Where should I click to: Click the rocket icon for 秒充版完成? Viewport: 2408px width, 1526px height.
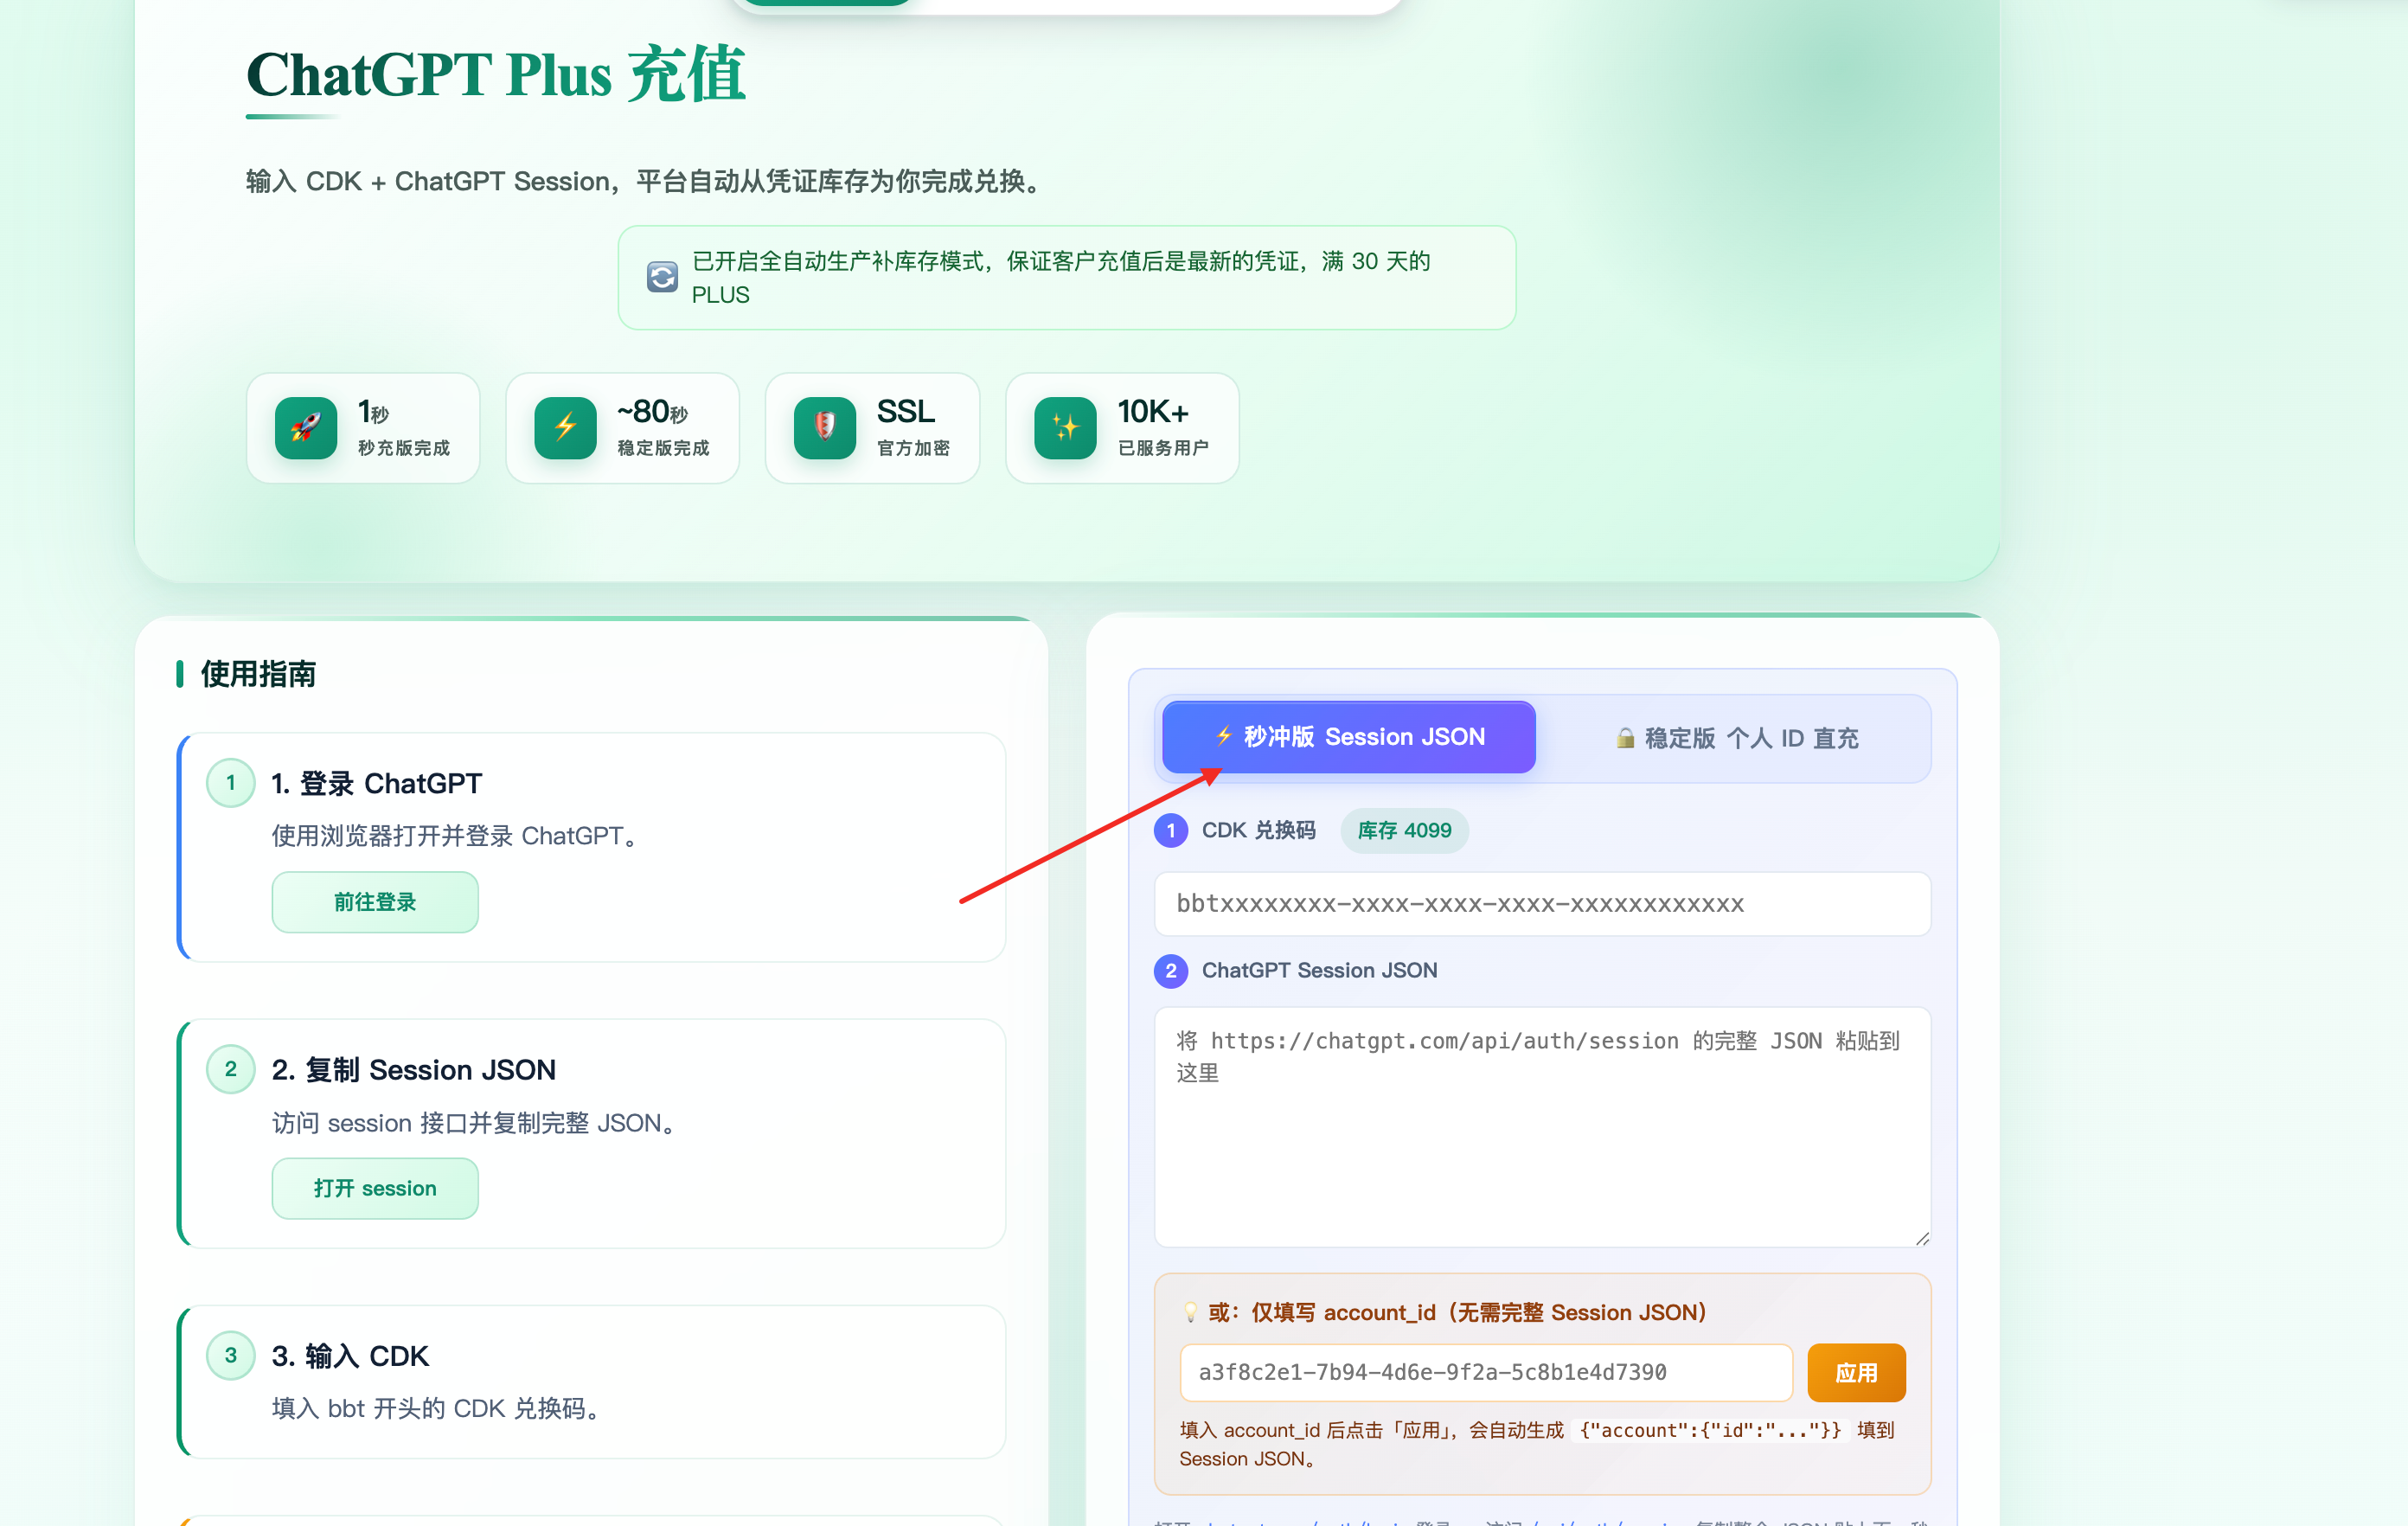click(305, 428)
